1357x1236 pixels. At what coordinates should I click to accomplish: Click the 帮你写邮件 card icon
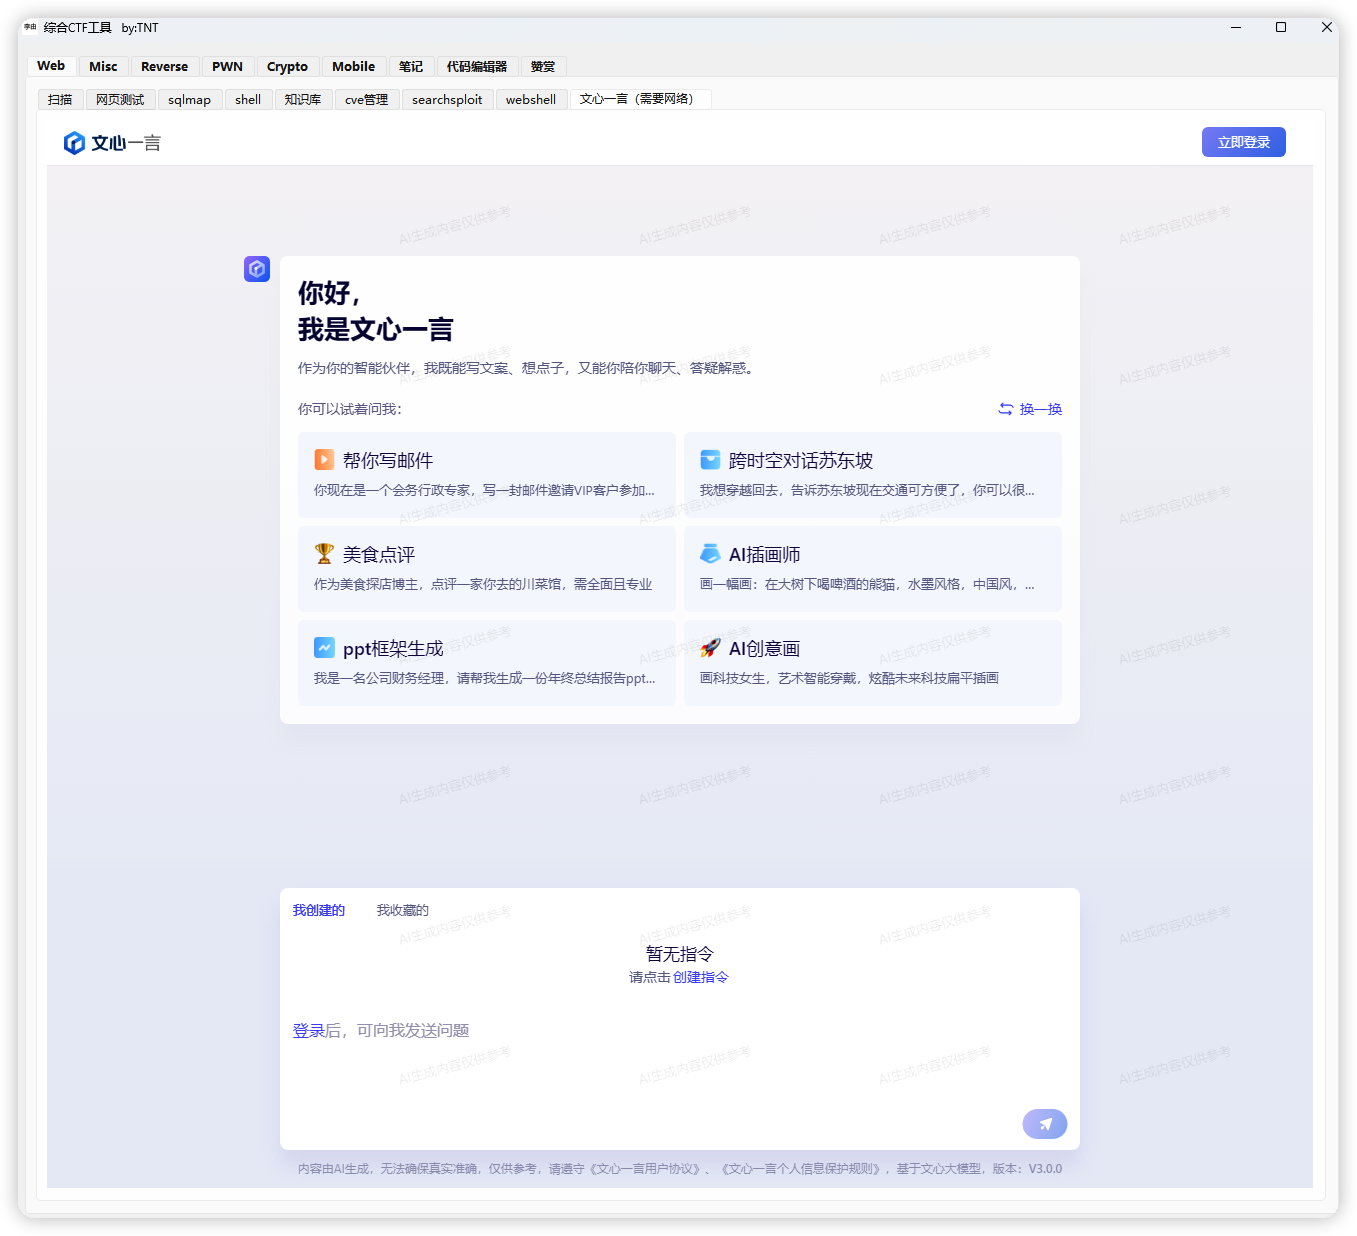point(324,459)
